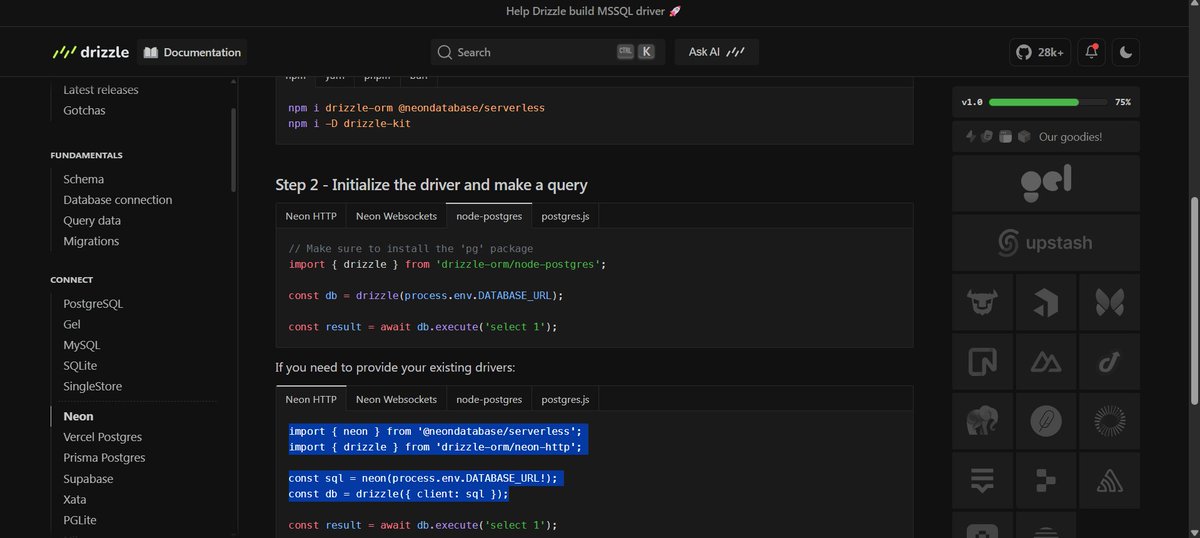1200x538 pixels.
Task: Select node-postgres tab in existing drivers block
Action: [489, 399]
